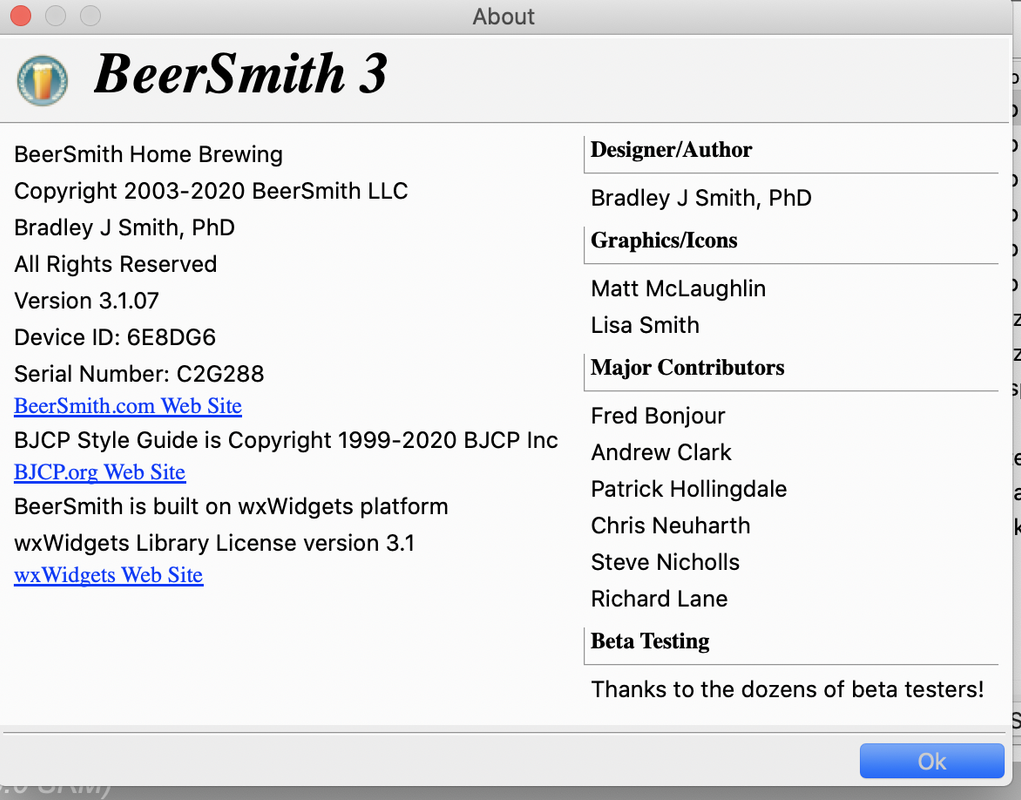Click the Designer/Author section heading
1021x800 pixels.
click(x=671, y=150)
